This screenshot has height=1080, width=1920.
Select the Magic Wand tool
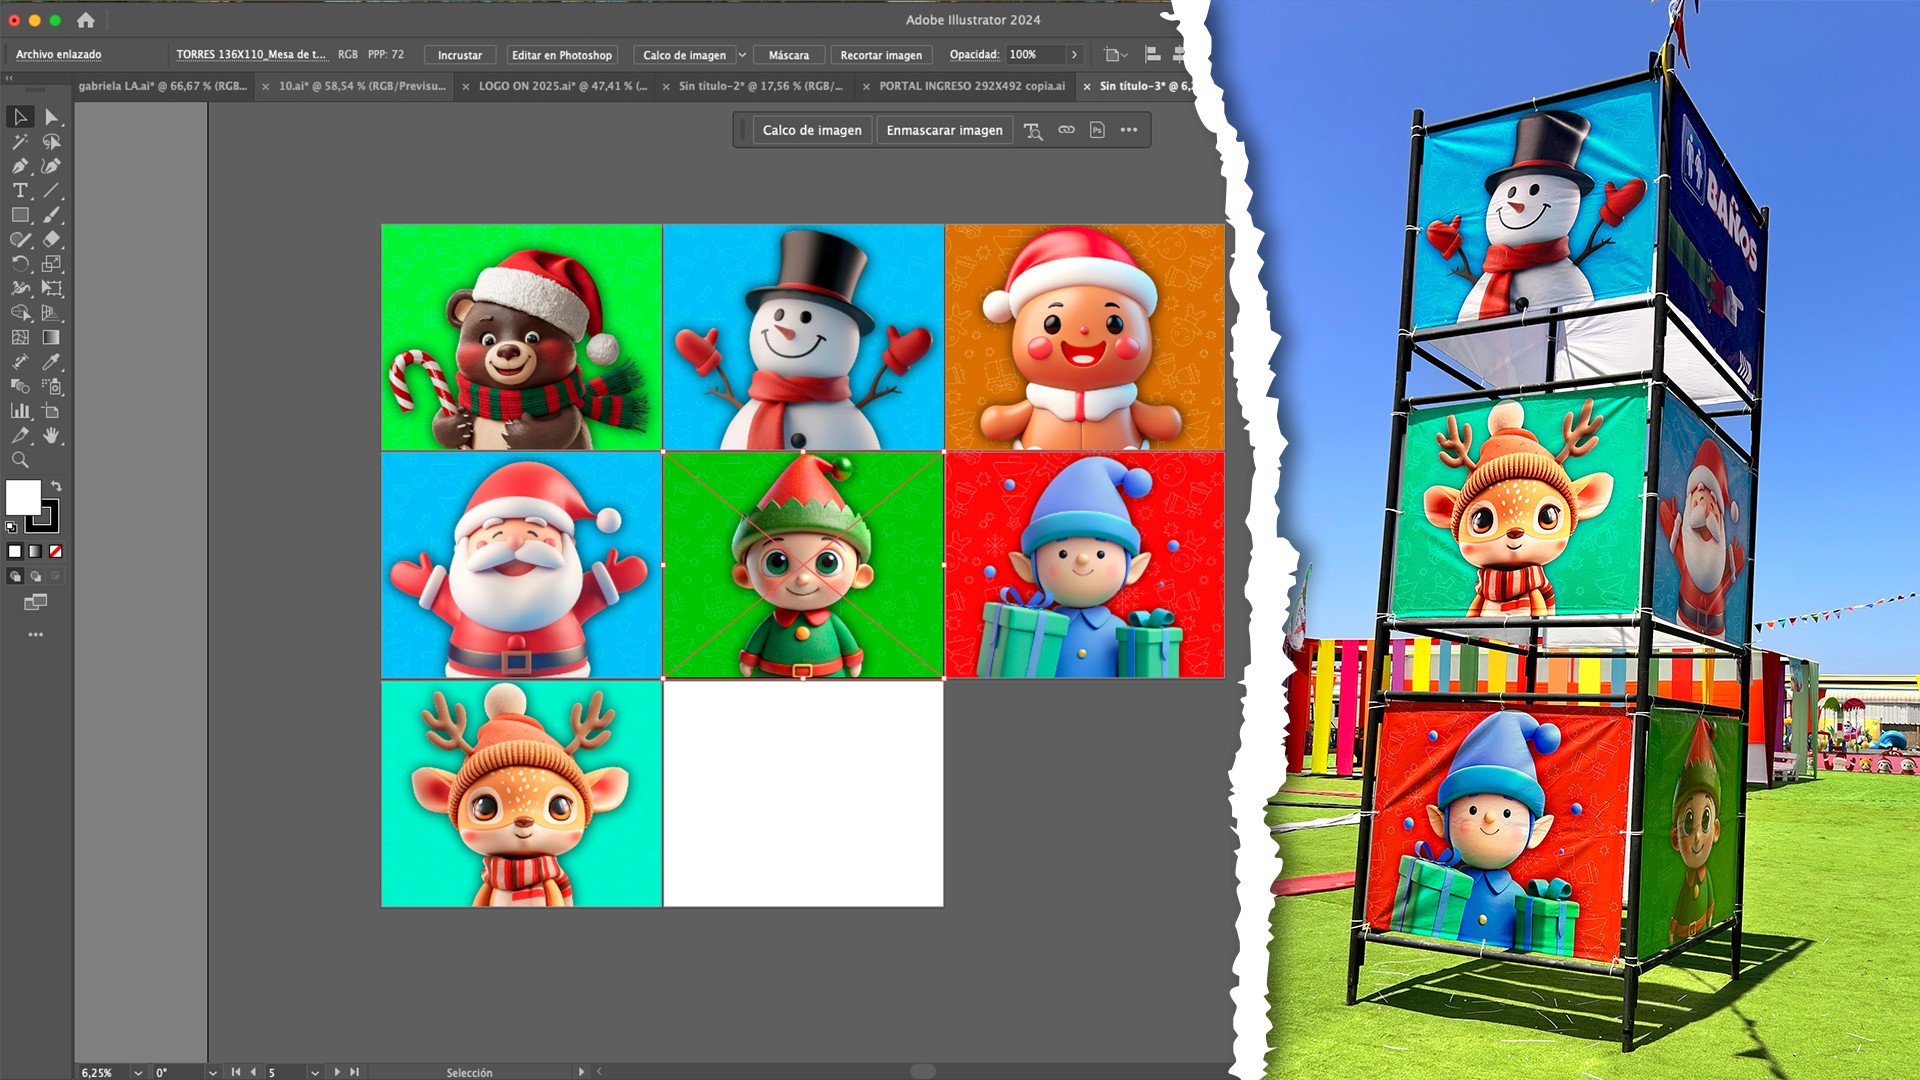pos(20,142)
